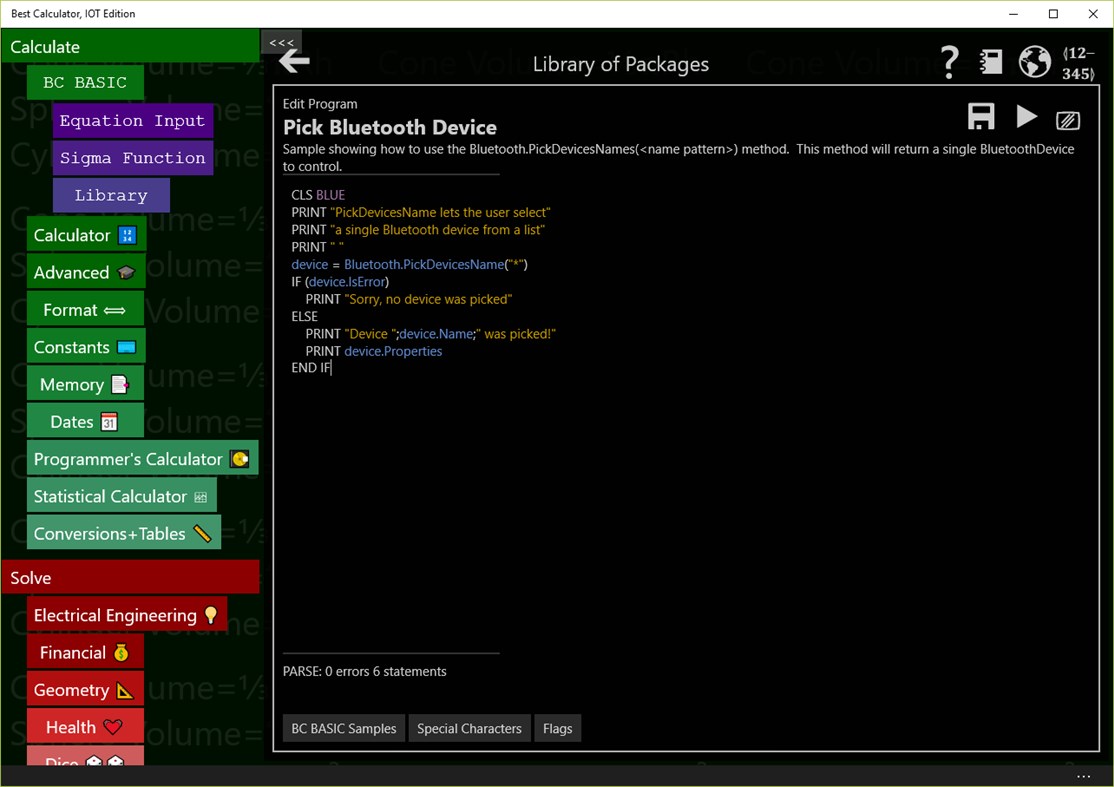Collapse the sidebar with the <<< chevron
The height and width of the screenshot is (787, 1114).
(282, 43)
